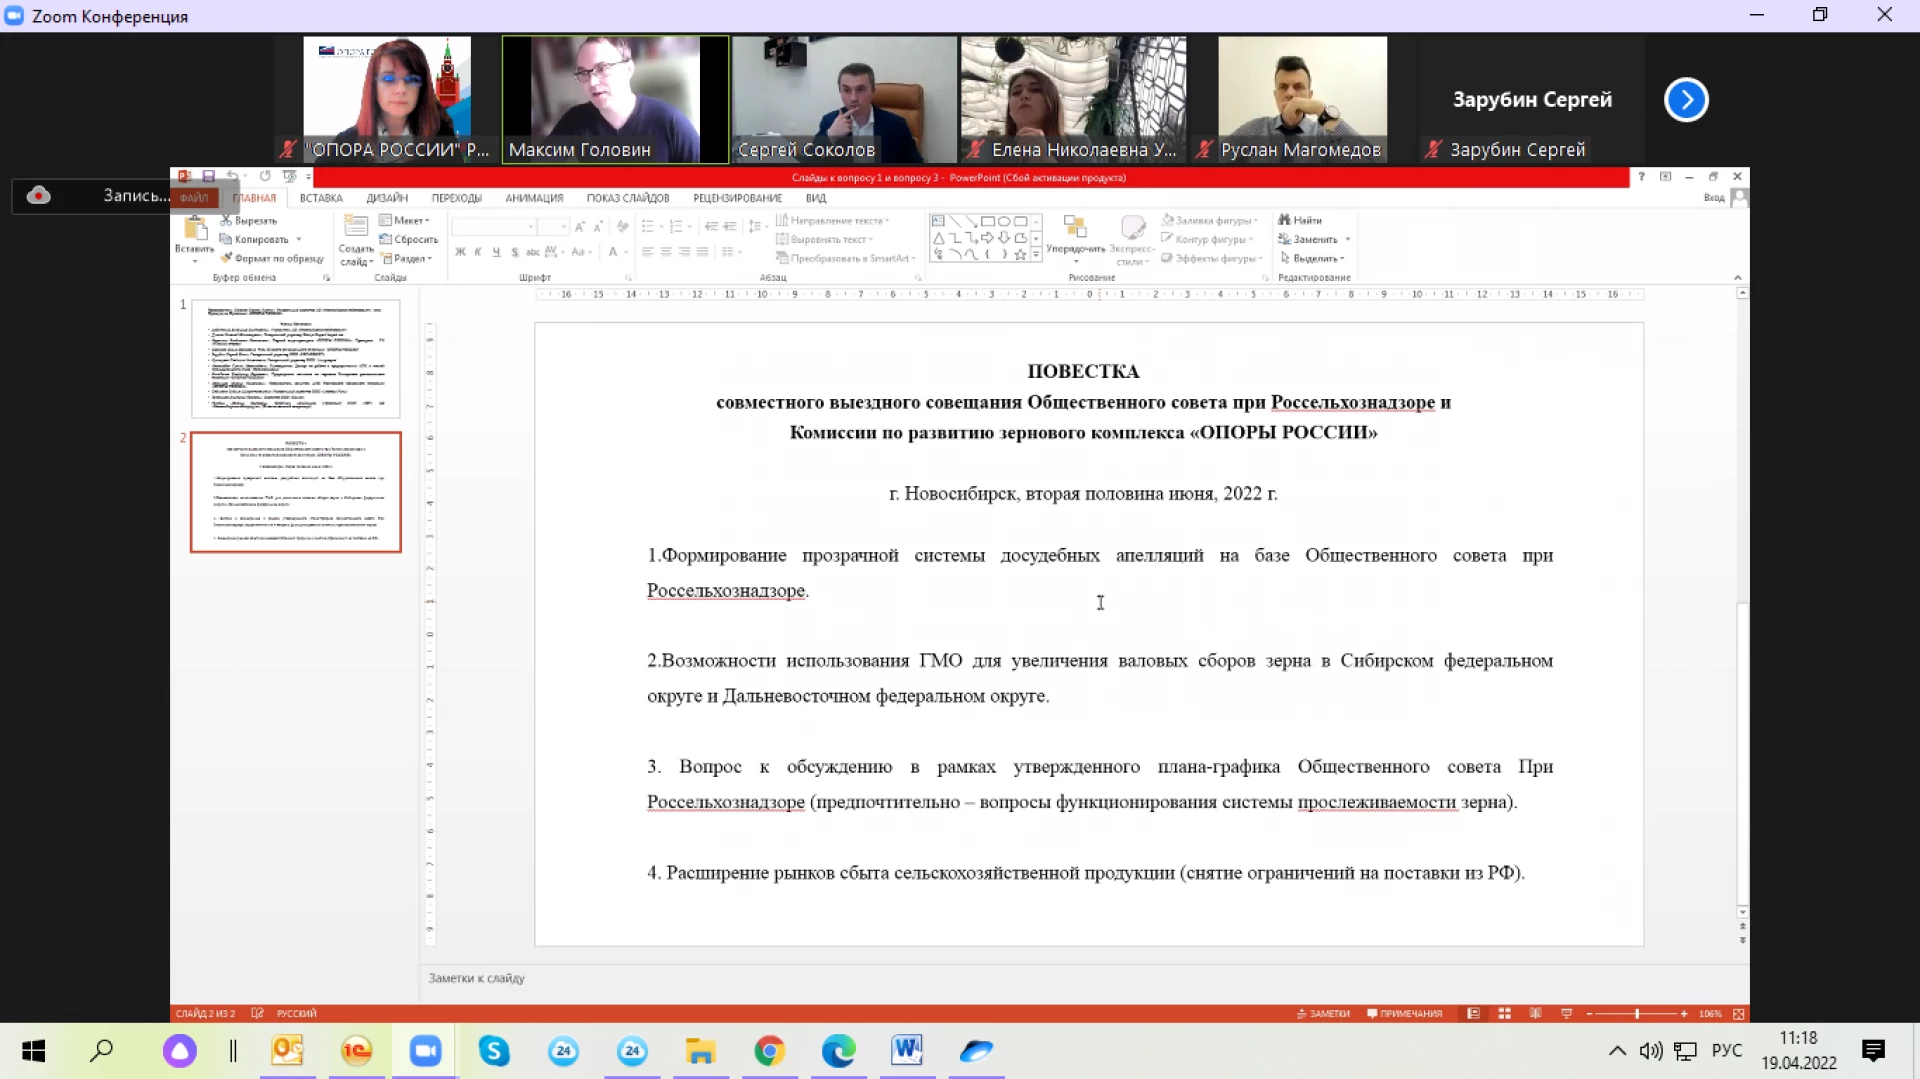Click the Save icon in PowerPoint quick access toolbar
This screenshot has width=1920, height=1079.
pyautogui.click(x=209, y=176)
